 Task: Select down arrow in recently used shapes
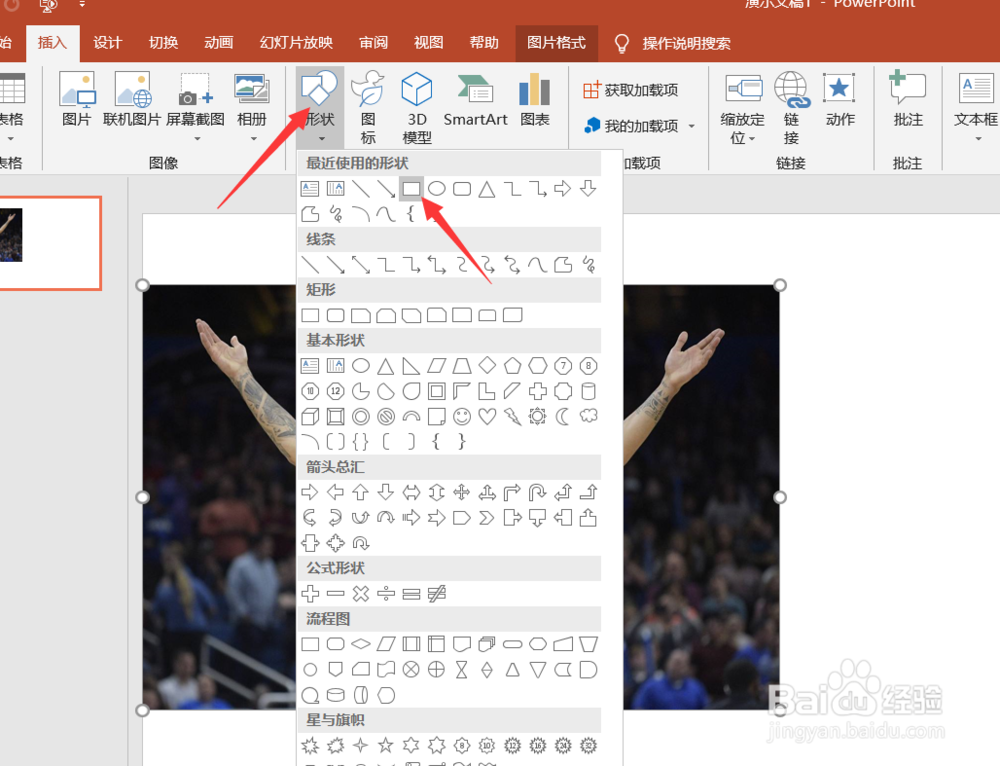pyautogui.click(x=588, y=189)
